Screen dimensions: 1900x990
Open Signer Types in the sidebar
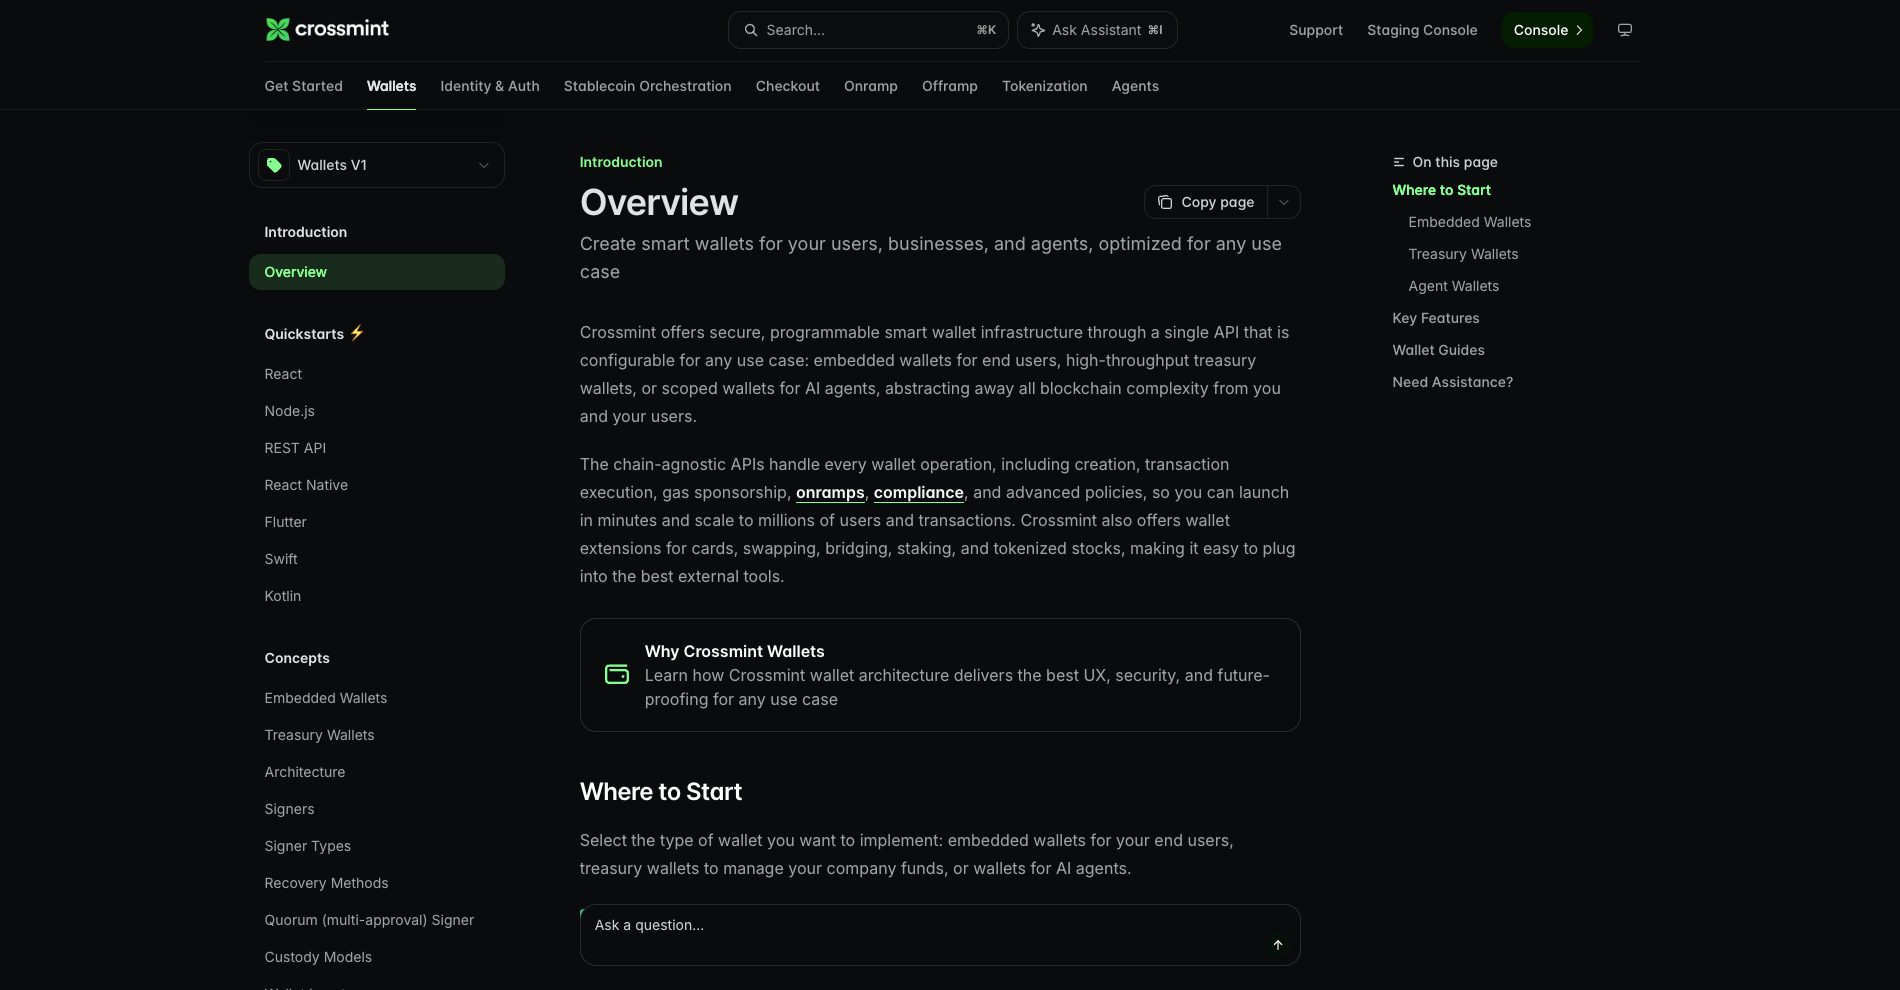point(307,846)
